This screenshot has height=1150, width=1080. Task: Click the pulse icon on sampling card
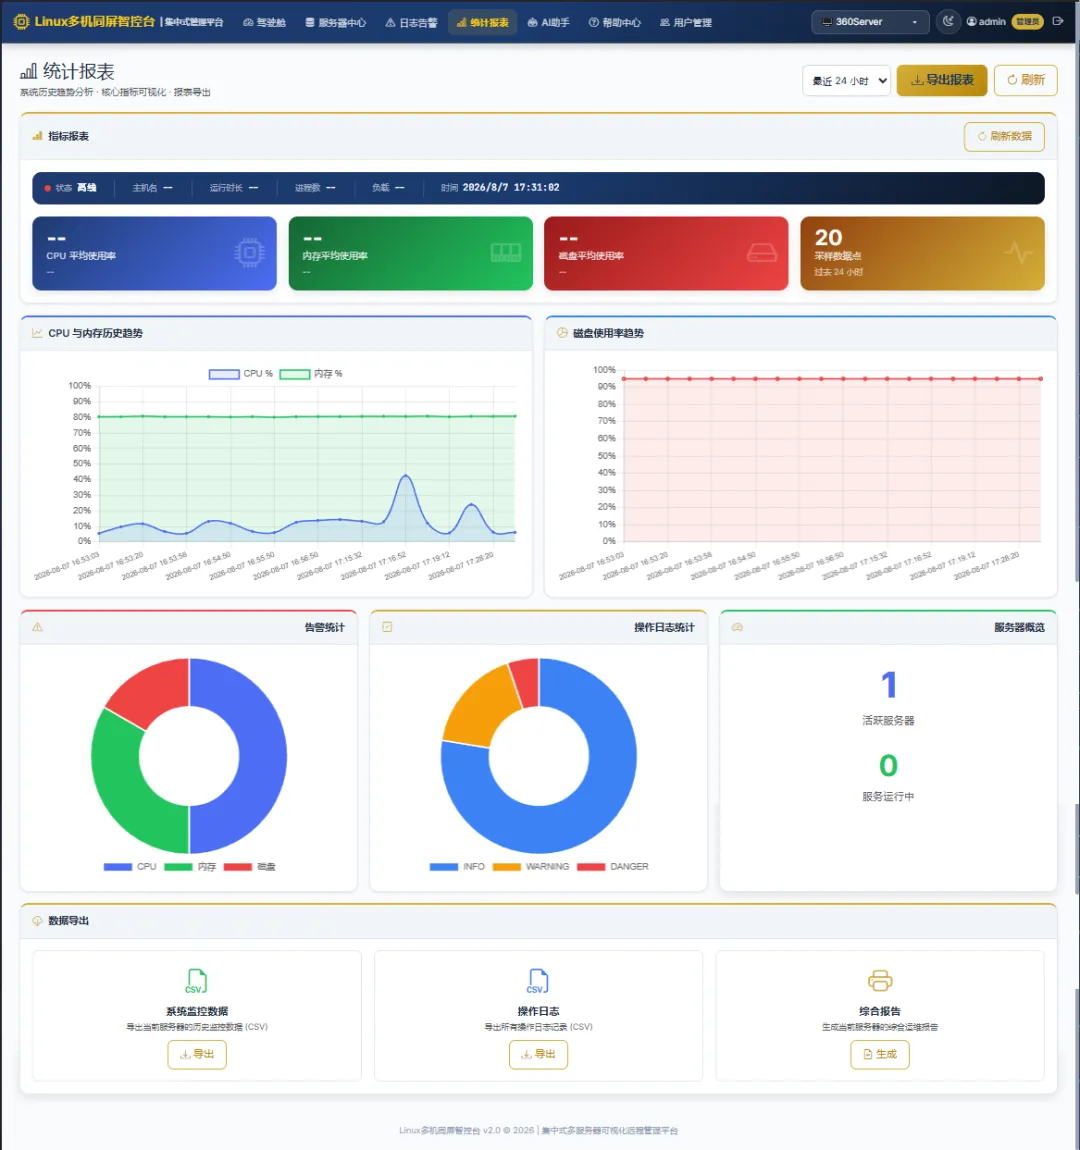click(1018, 253)
